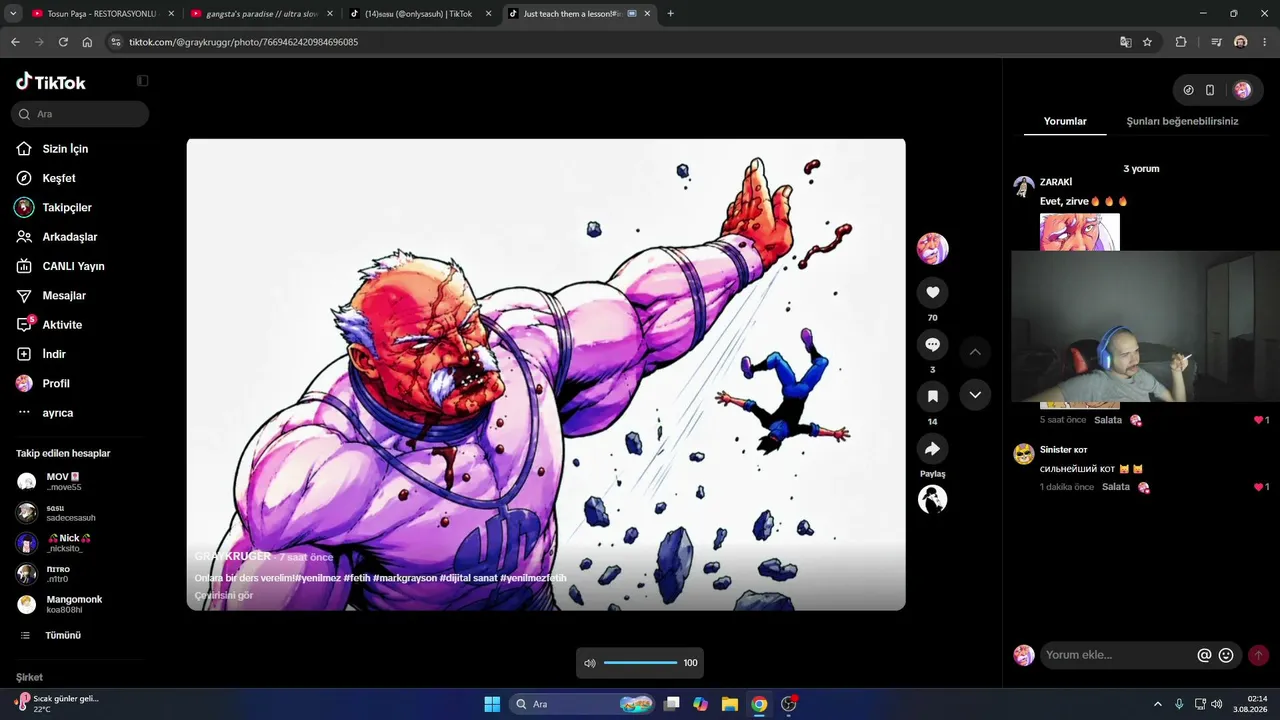Click the volume slider track
The image size is (1280, 720).
pyautogui.click(x=640, y=663)
